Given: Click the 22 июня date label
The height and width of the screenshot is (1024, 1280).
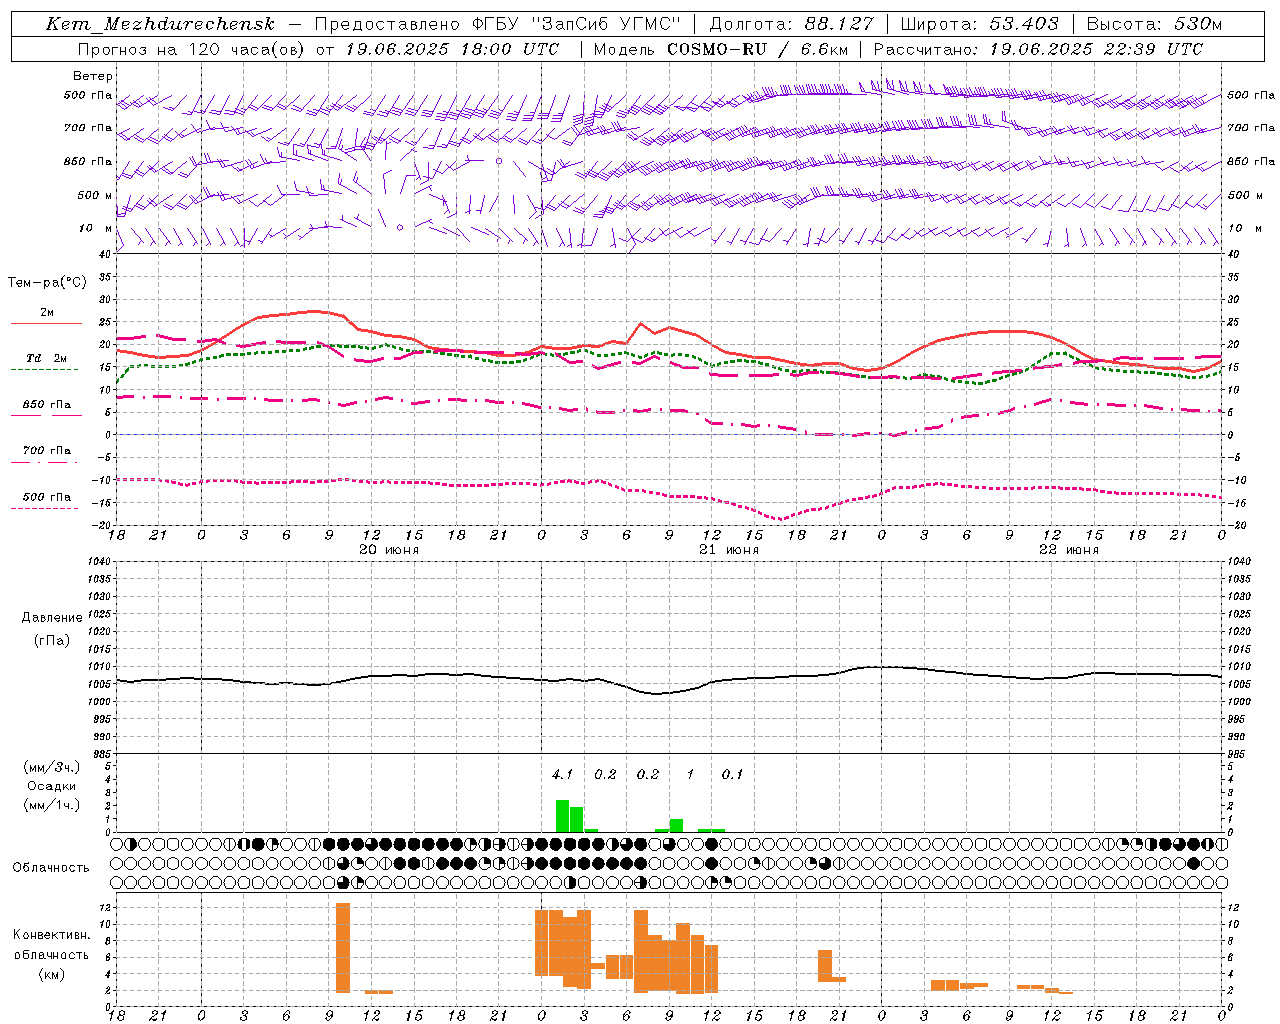Looking at the screenshot, I should (x=1069, y=549).
